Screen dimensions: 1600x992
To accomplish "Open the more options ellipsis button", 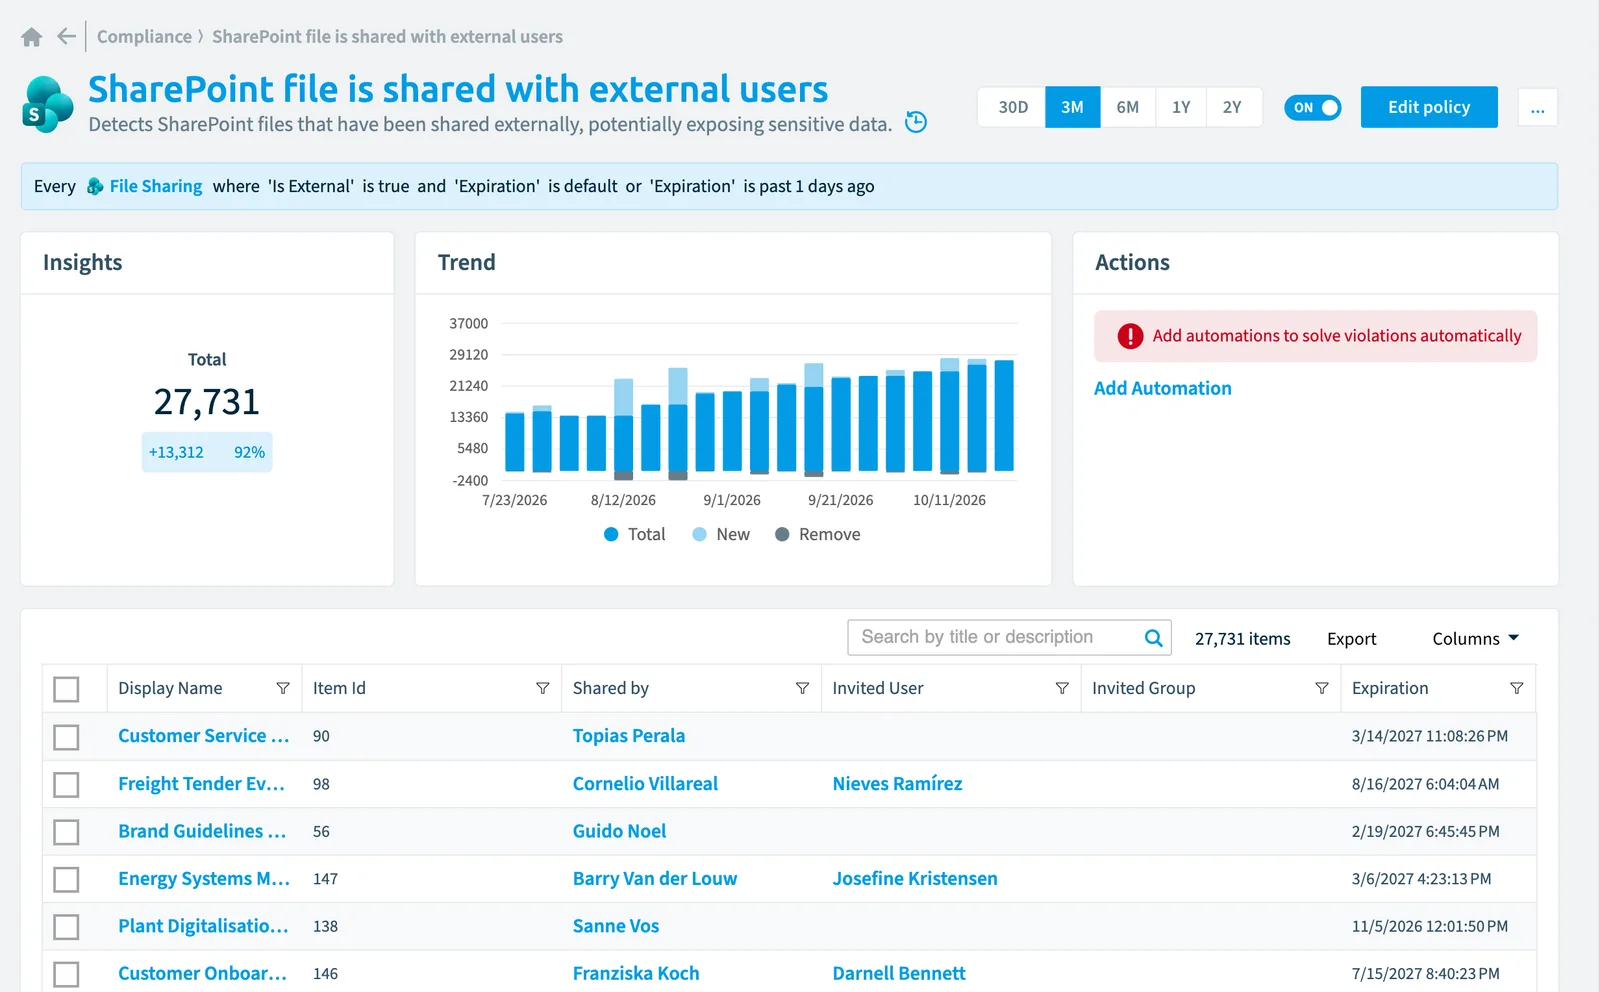I will click(1538, 107).
